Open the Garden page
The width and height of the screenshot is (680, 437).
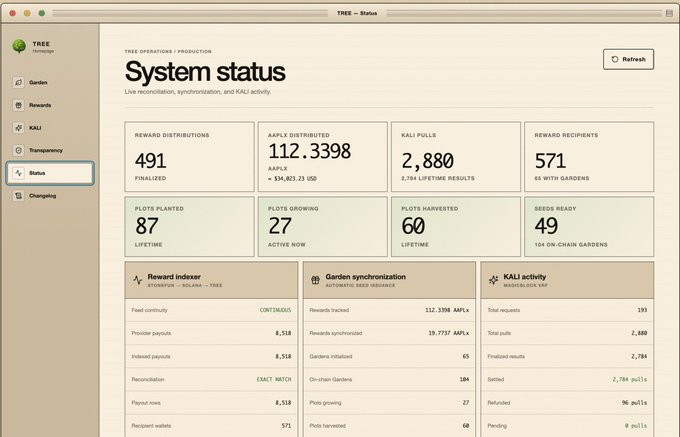50,82
